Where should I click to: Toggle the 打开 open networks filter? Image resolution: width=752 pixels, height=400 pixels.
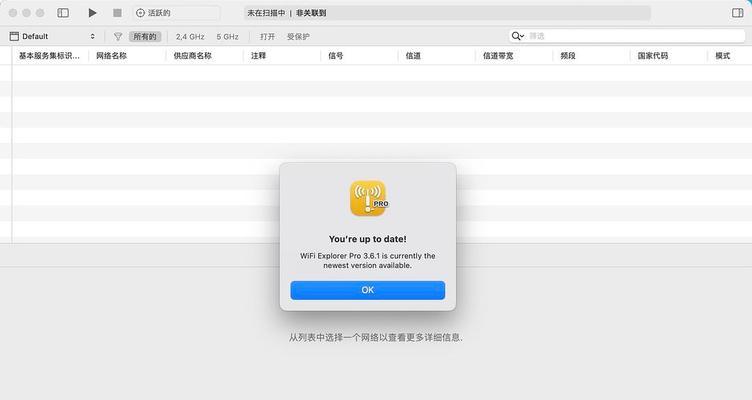click(x=267, y=36)
